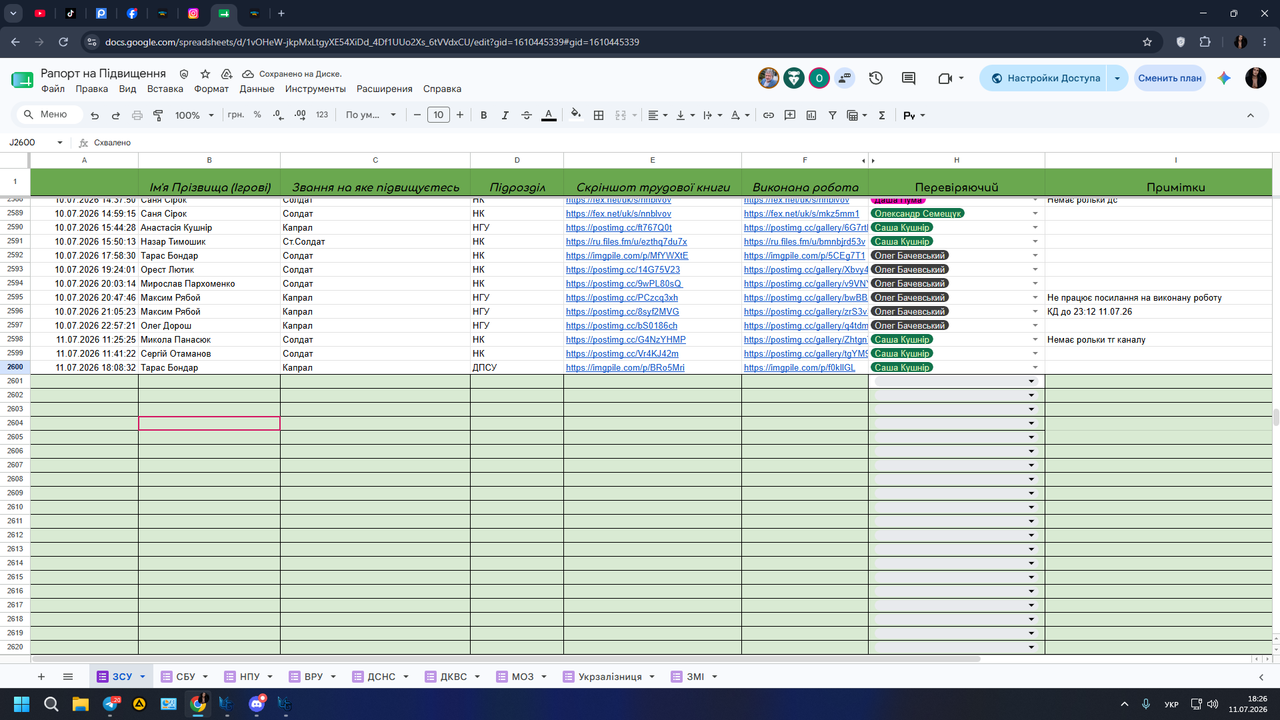Select the Олександр Семещук reviewer chip
The height and width of the screenshot is (720, 1280).
coord(918,213)
